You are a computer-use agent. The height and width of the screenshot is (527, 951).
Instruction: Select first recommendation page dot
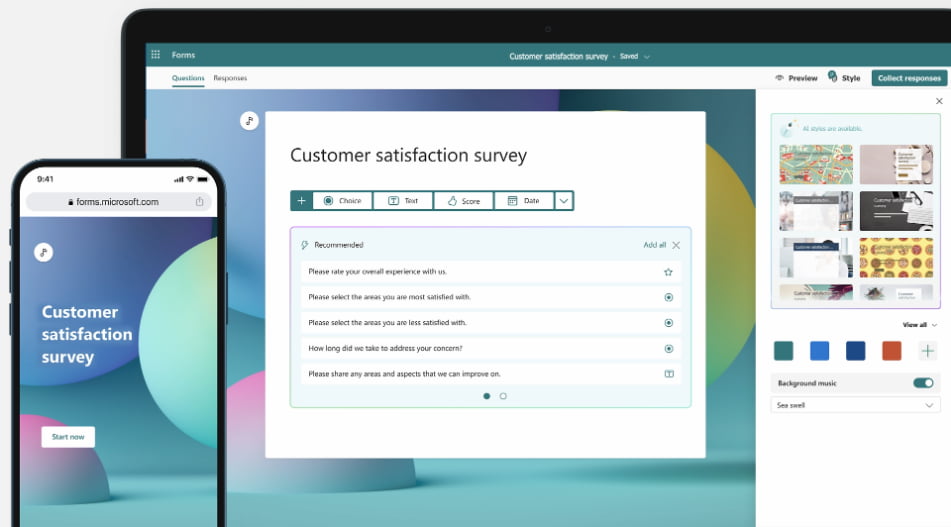(486, 396)
